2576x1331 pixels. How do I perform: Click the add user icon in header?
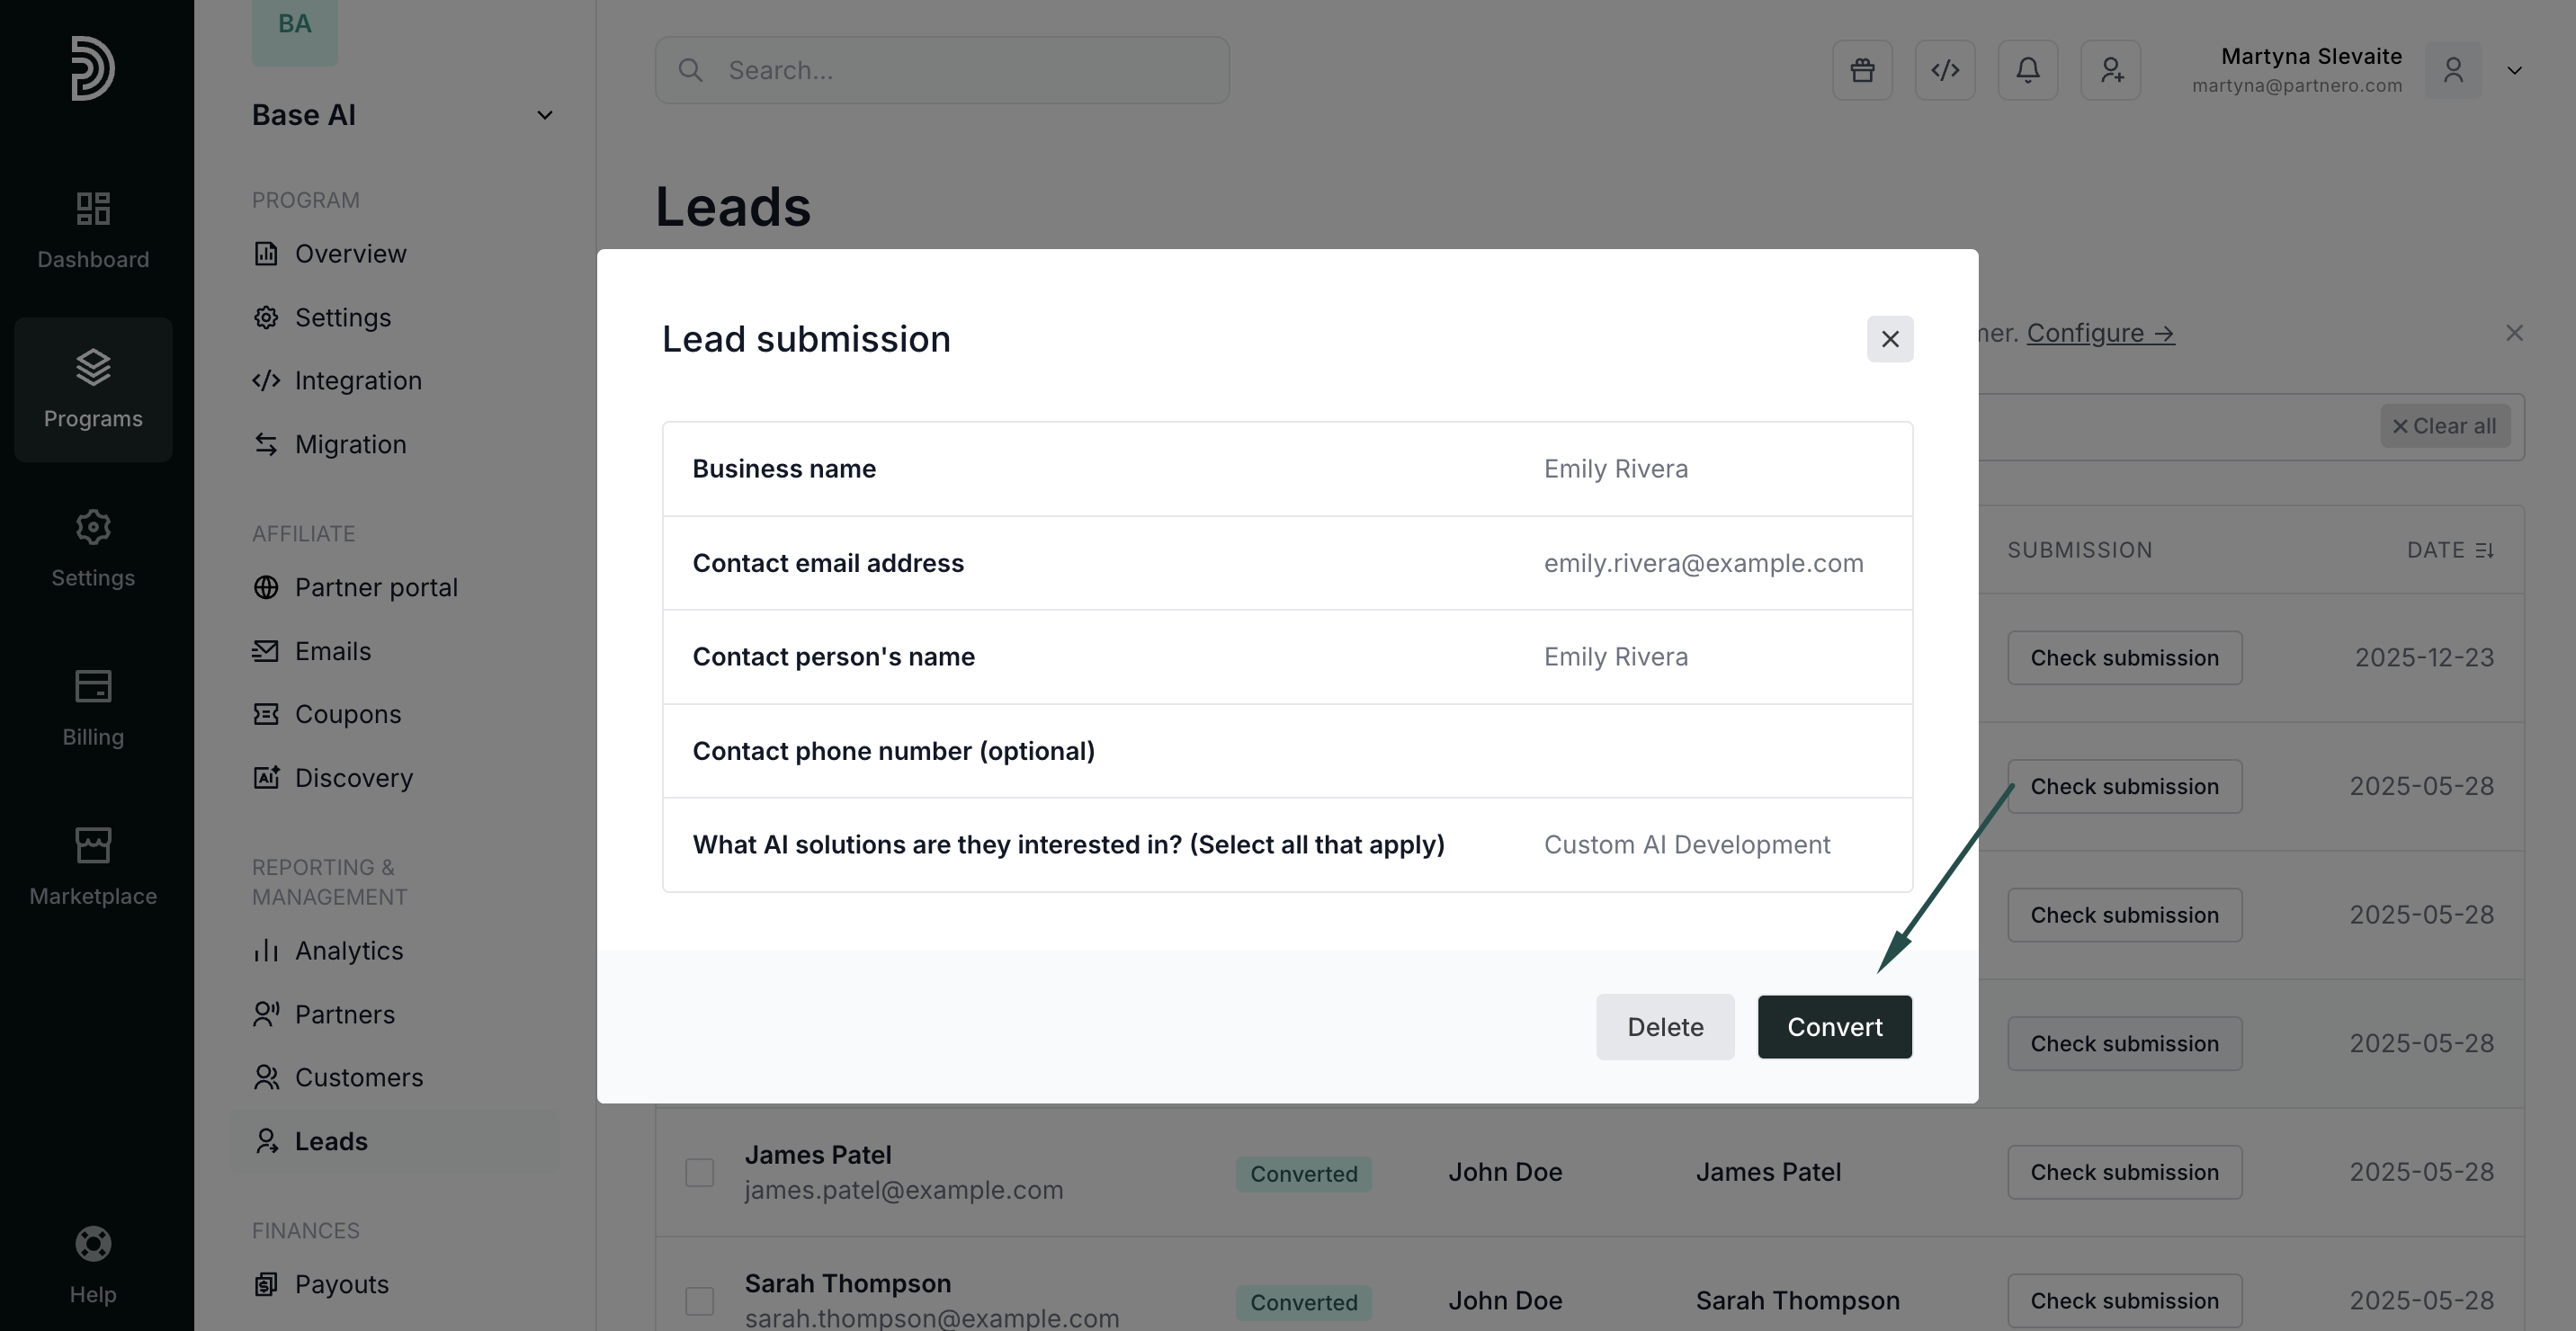2110,70
